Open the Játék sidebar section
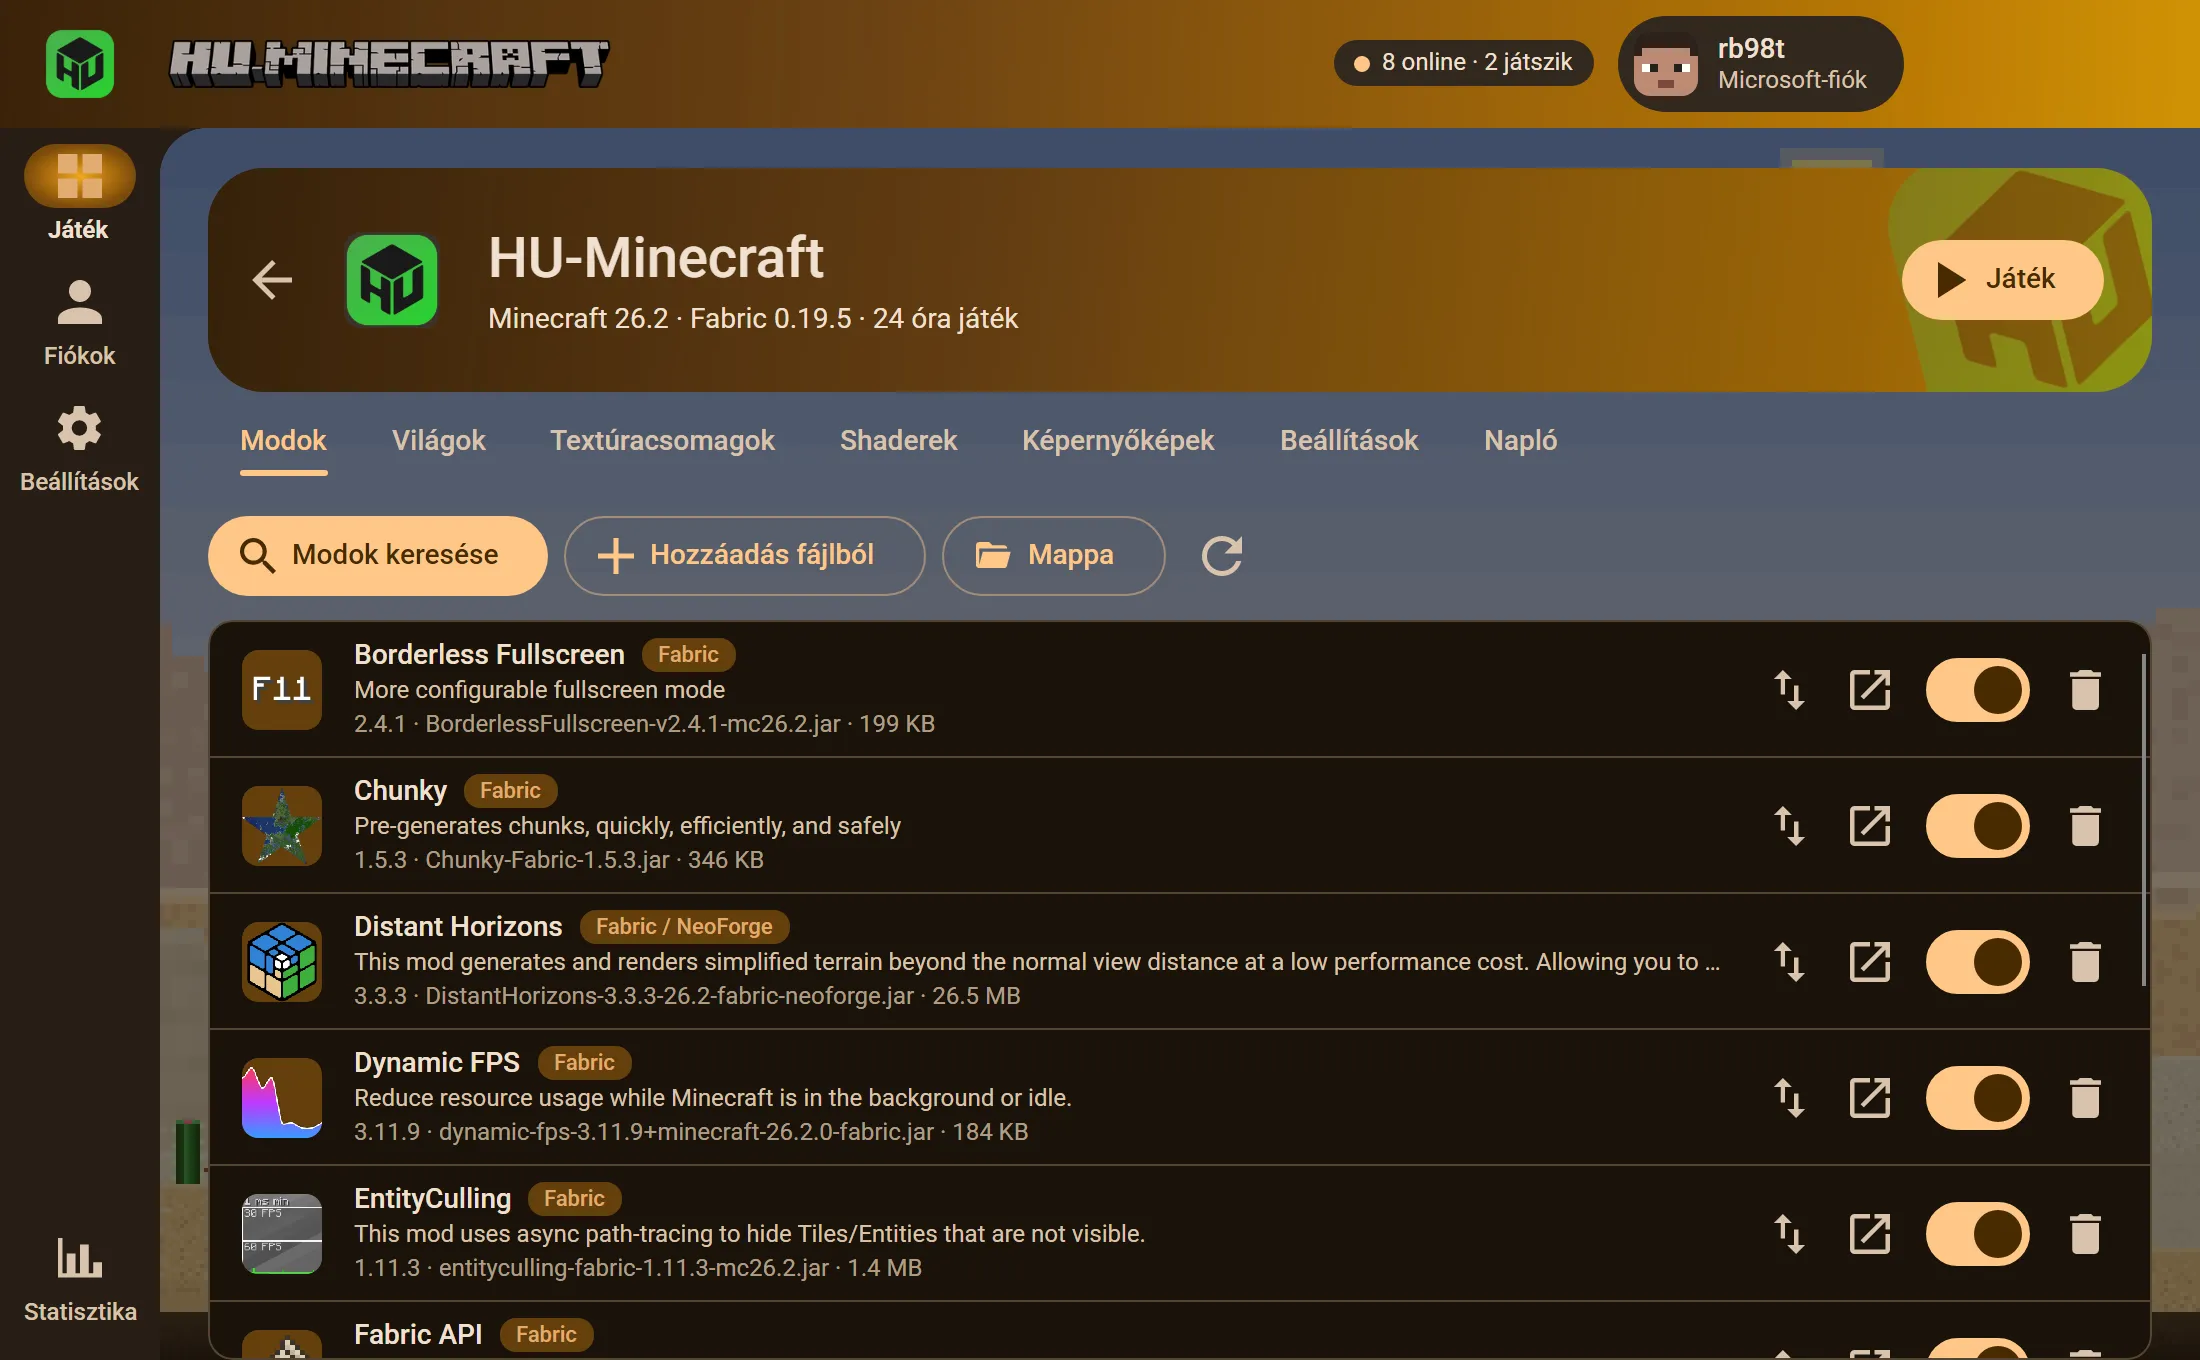Image resolution: width=2200 pixels, height=1360 pixels. 79,194
